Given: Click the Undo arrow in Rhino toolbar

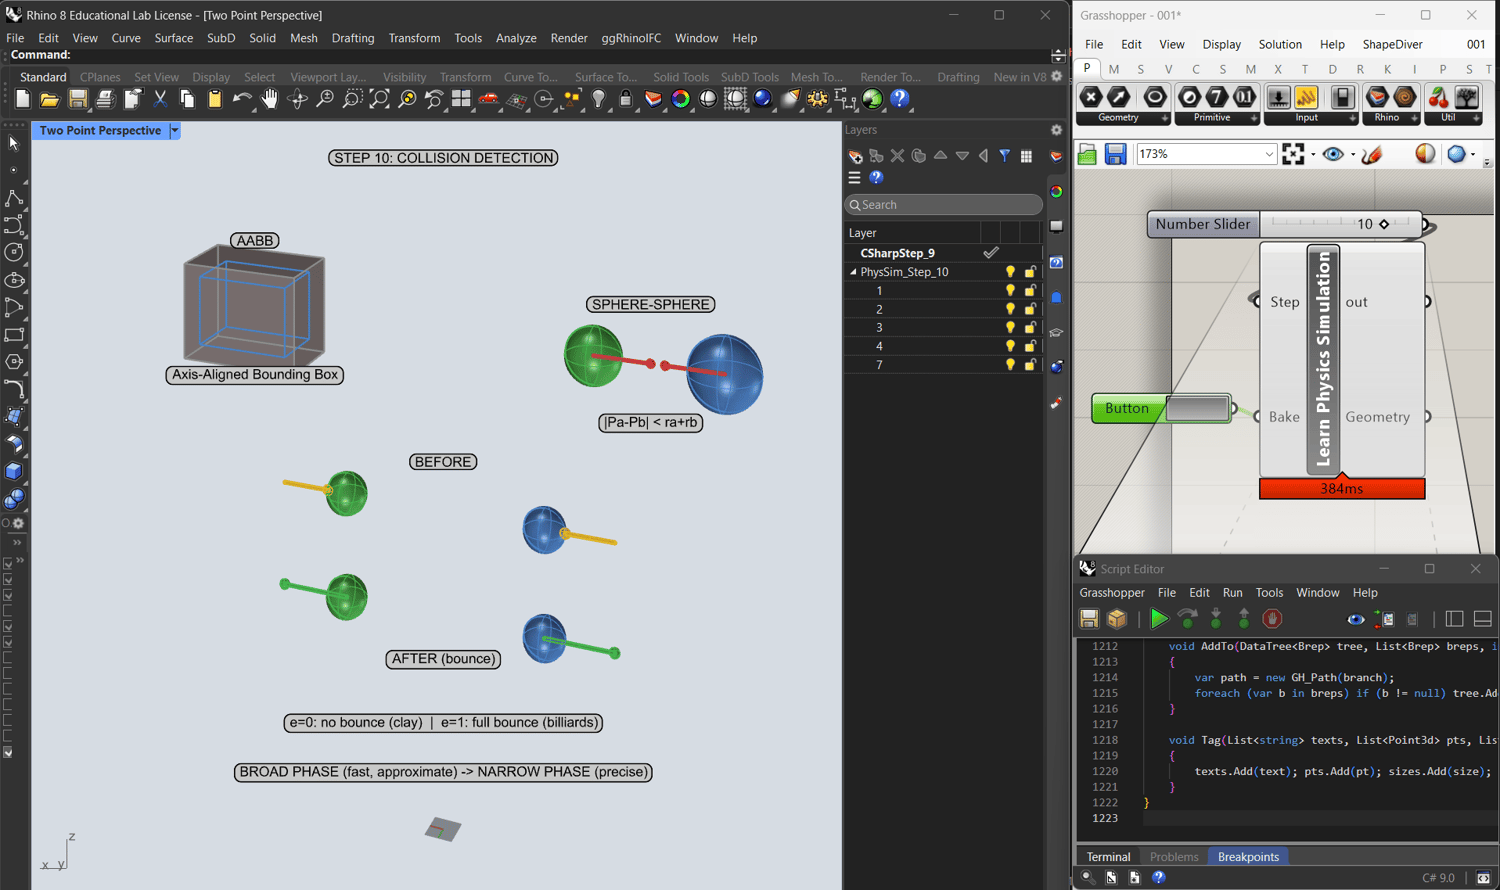Looking at the screenshot, I should [241, 99].
